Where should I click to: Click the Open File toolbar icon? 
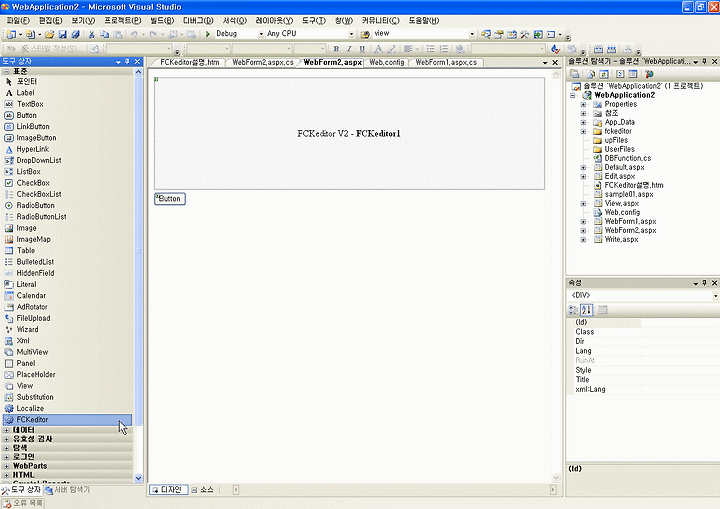pos(50,34)
